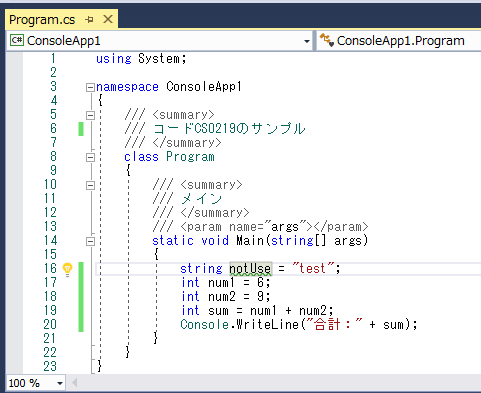Click 'WriteLine' method call
The width and height of the screenshot is (481, 393).
[268, 324]
